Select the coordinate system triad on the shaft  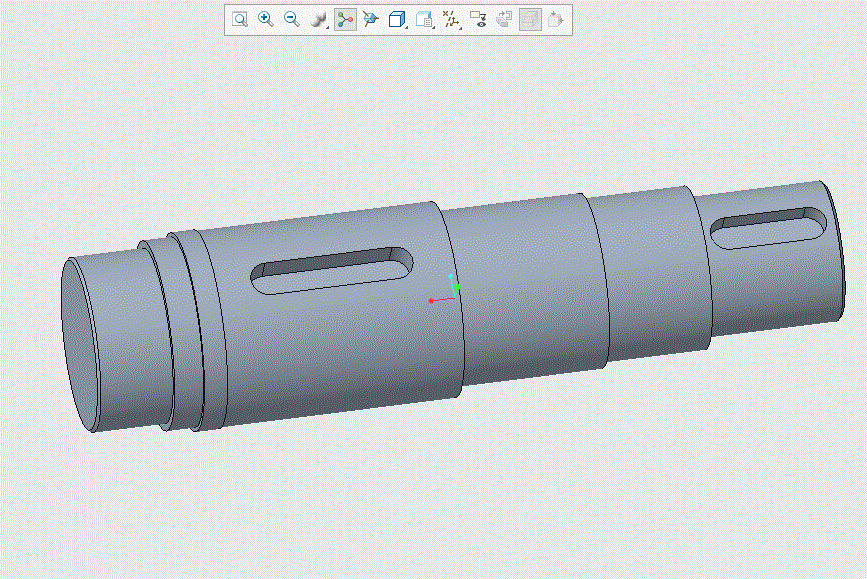click(445, 289)
